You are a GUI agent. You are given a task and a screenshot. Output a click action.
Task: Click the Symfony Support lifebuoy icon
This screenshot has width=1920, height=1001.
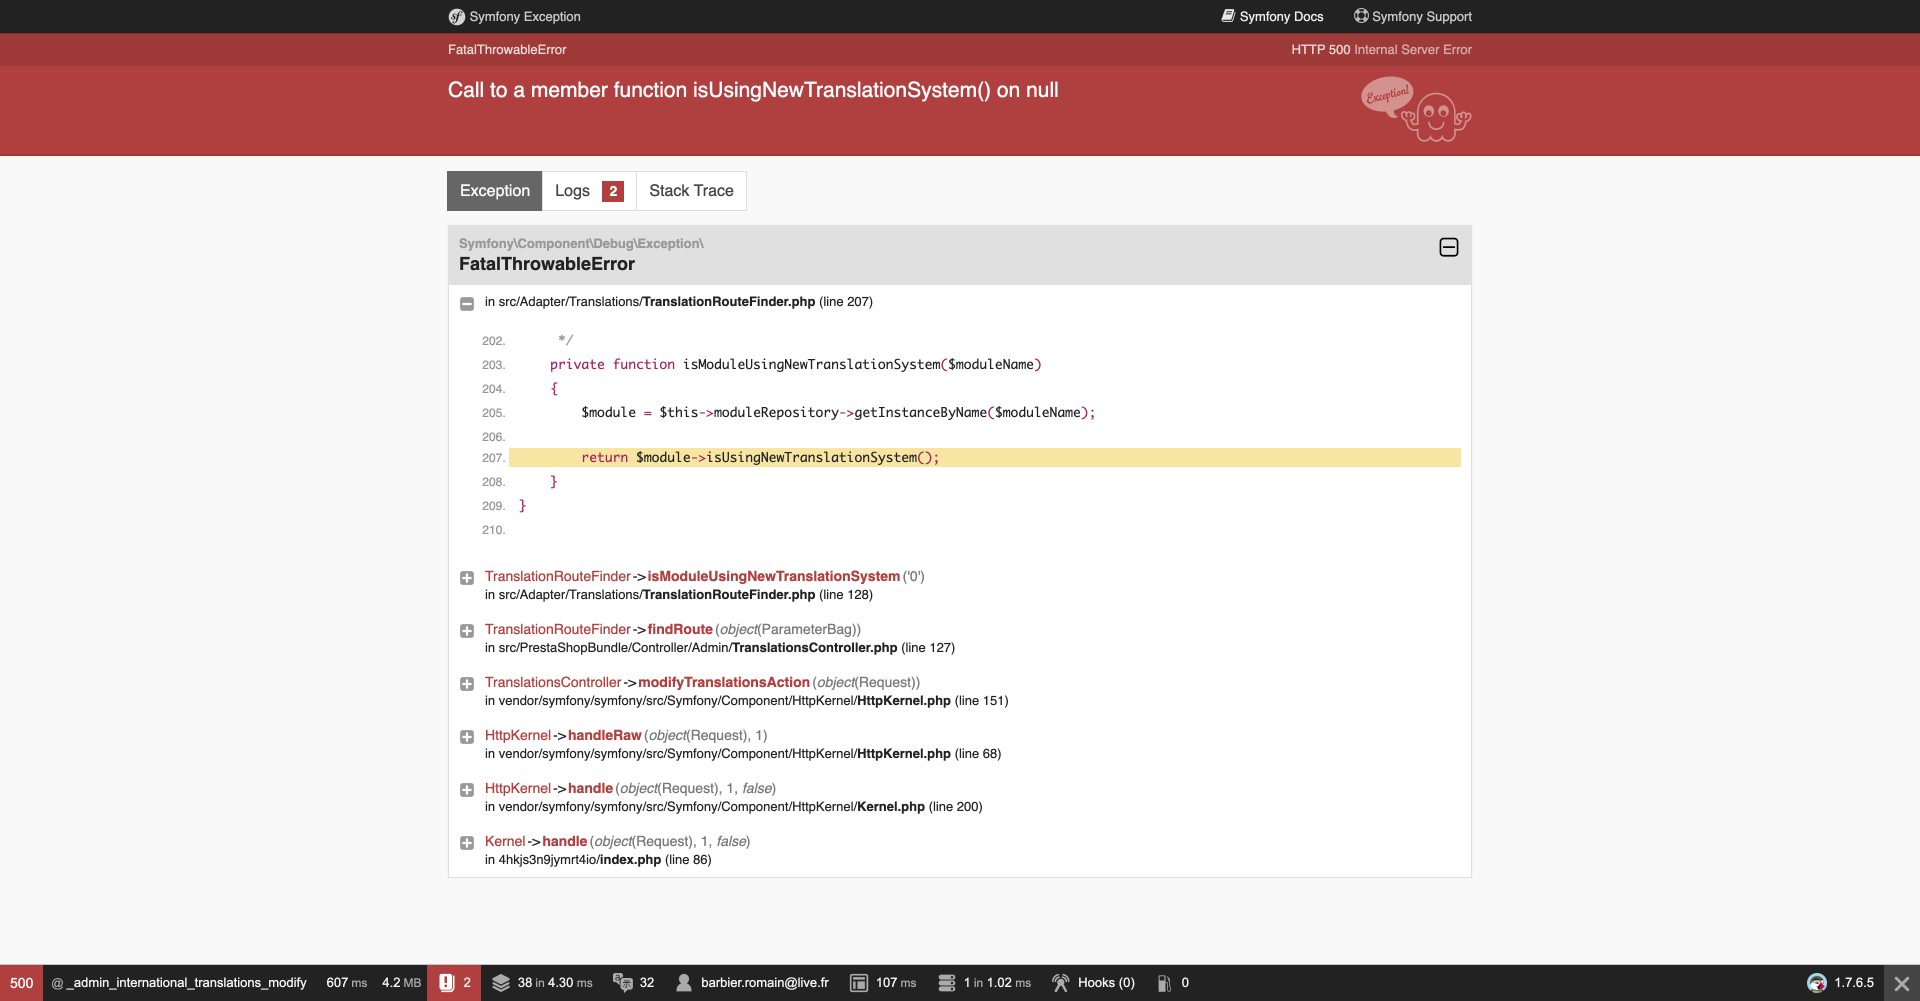pyautogui.click(x=1361, y=16)
